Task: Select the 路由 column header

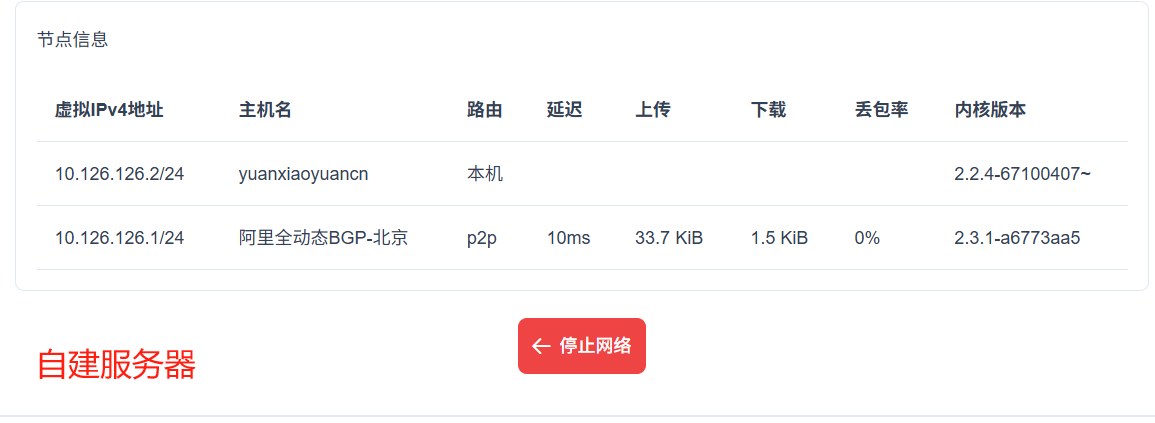Action: 484,110
